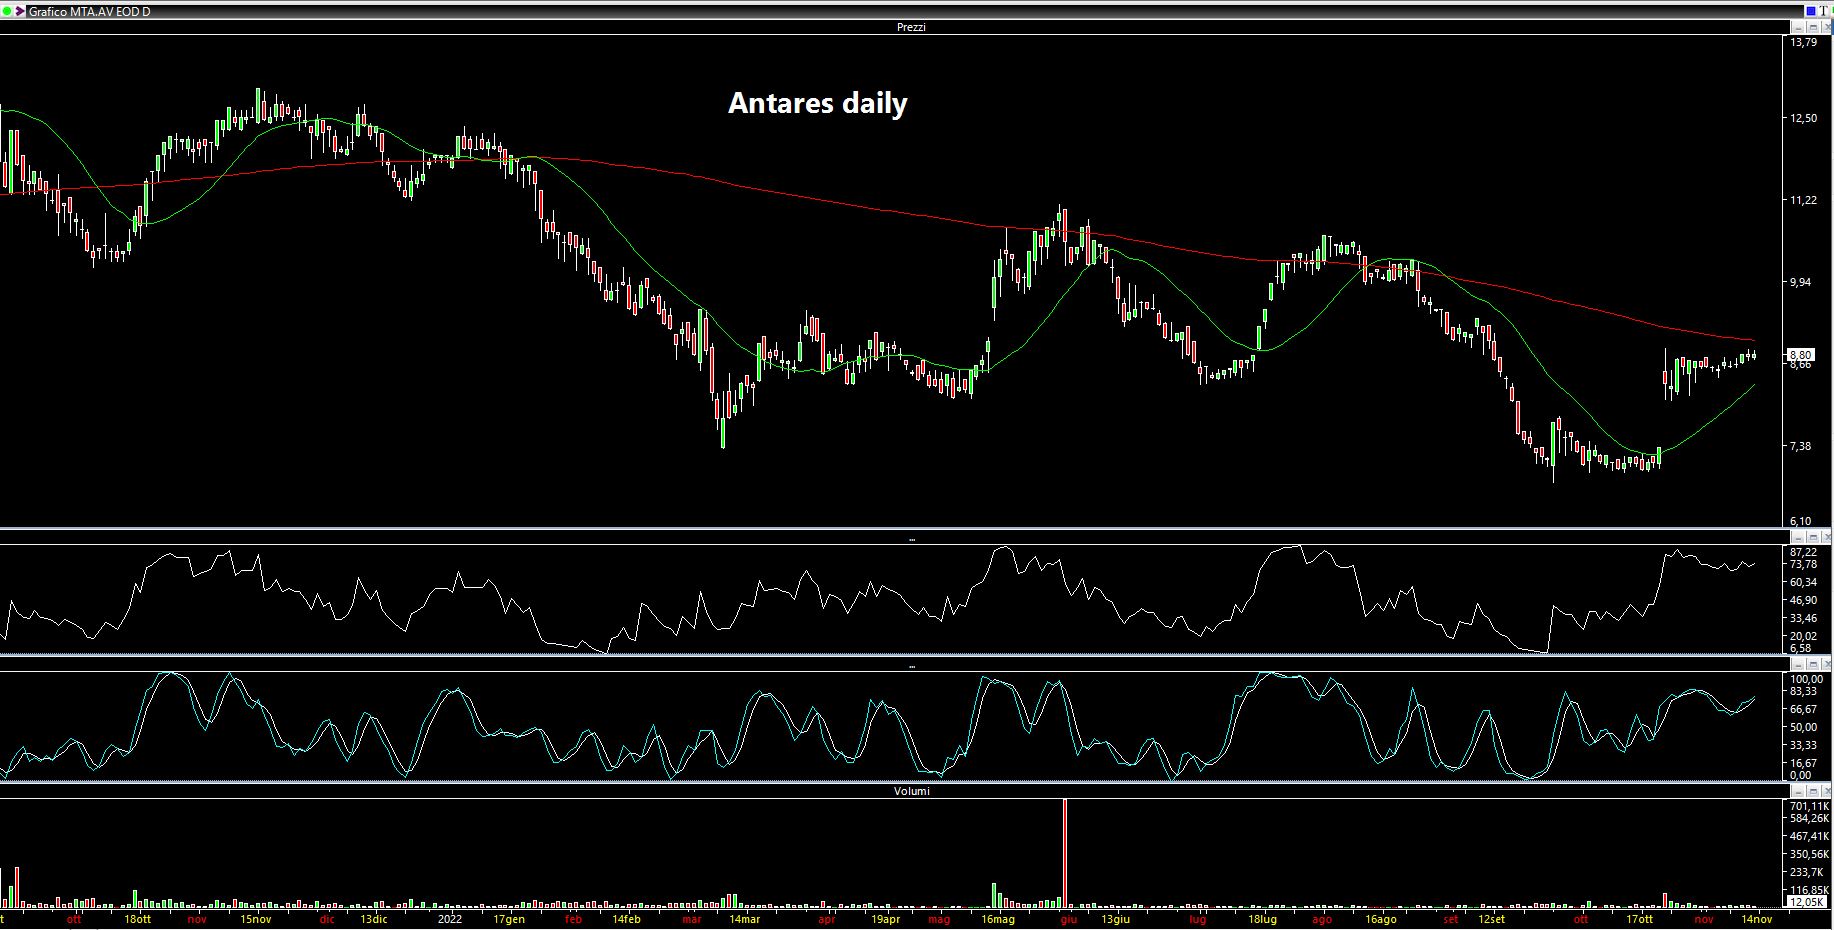
Task: Click the 16mag date marker
Action: [998, 919]
